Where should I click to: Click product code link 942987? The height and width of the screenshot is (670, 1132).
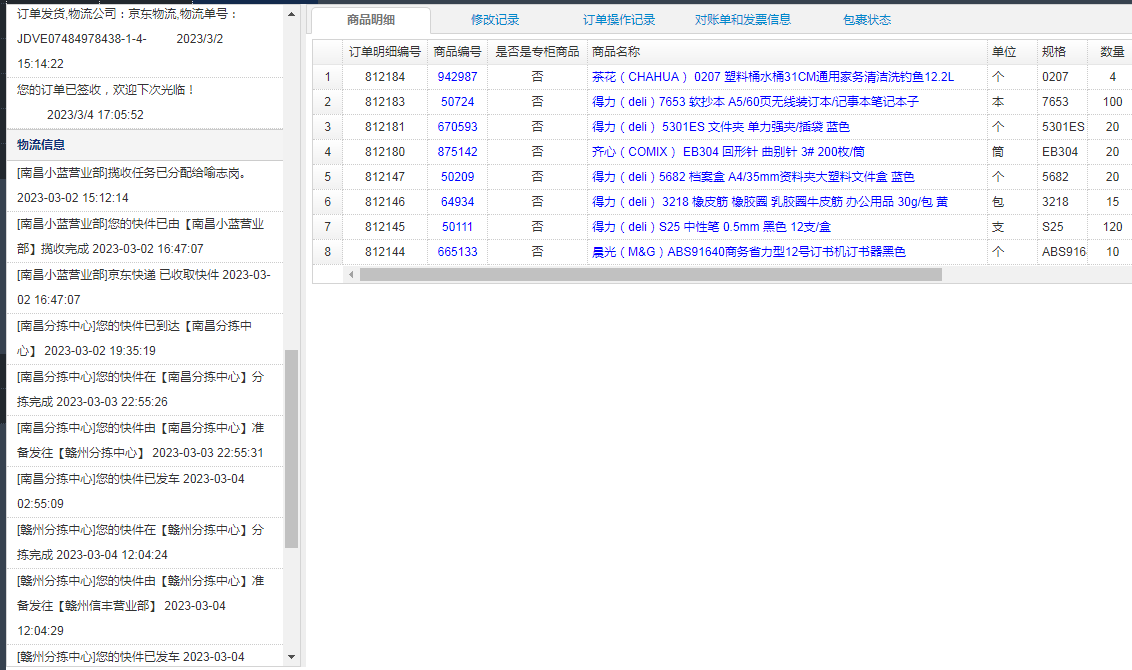(457, 77)
